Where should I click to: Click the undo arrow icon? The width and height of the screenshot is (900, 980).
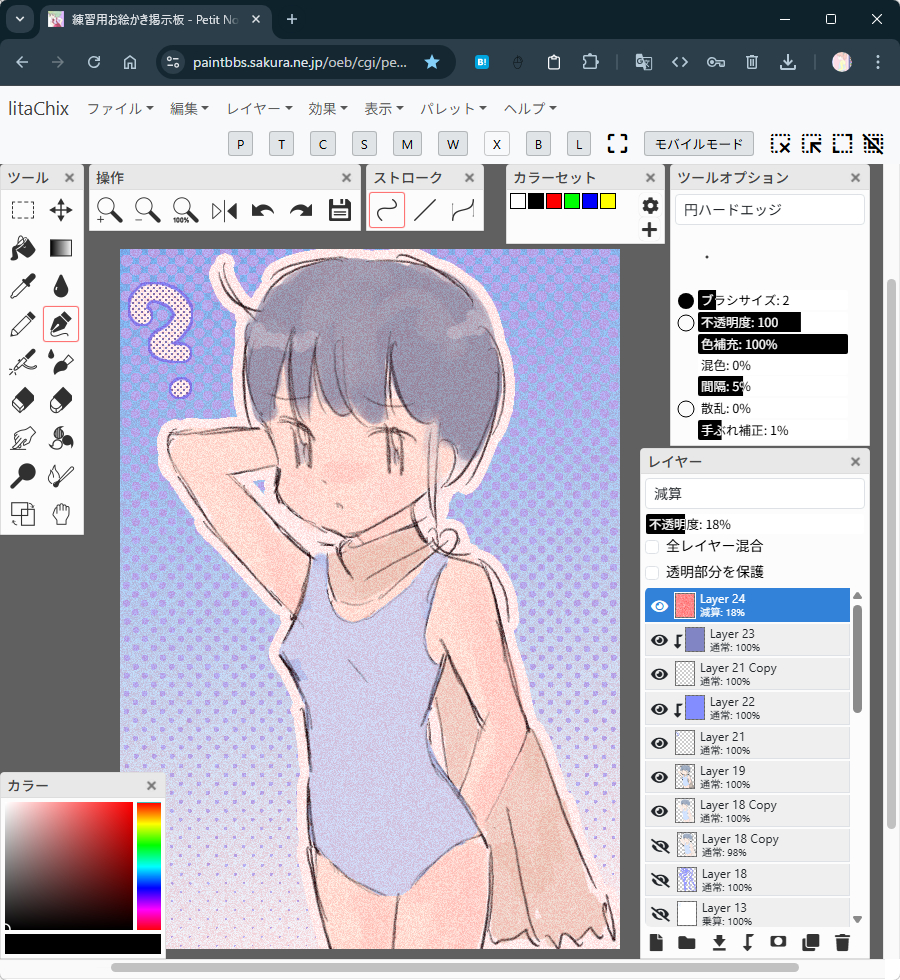coord(263,210)
